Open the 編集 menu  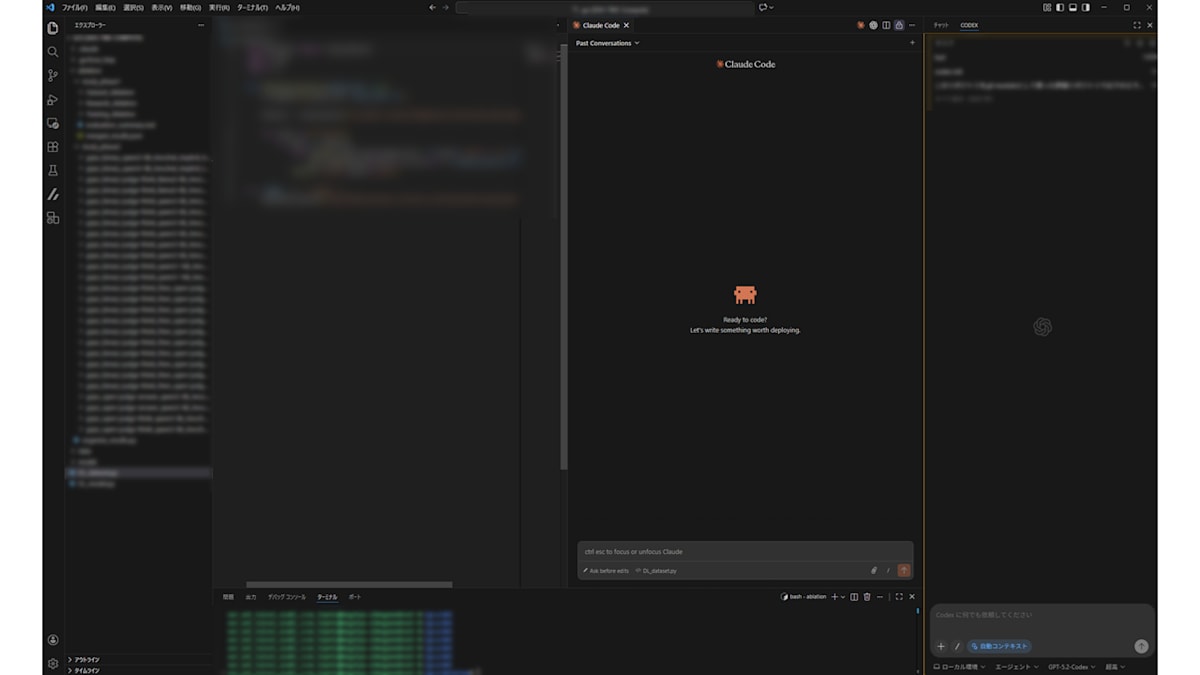point(105,7)
